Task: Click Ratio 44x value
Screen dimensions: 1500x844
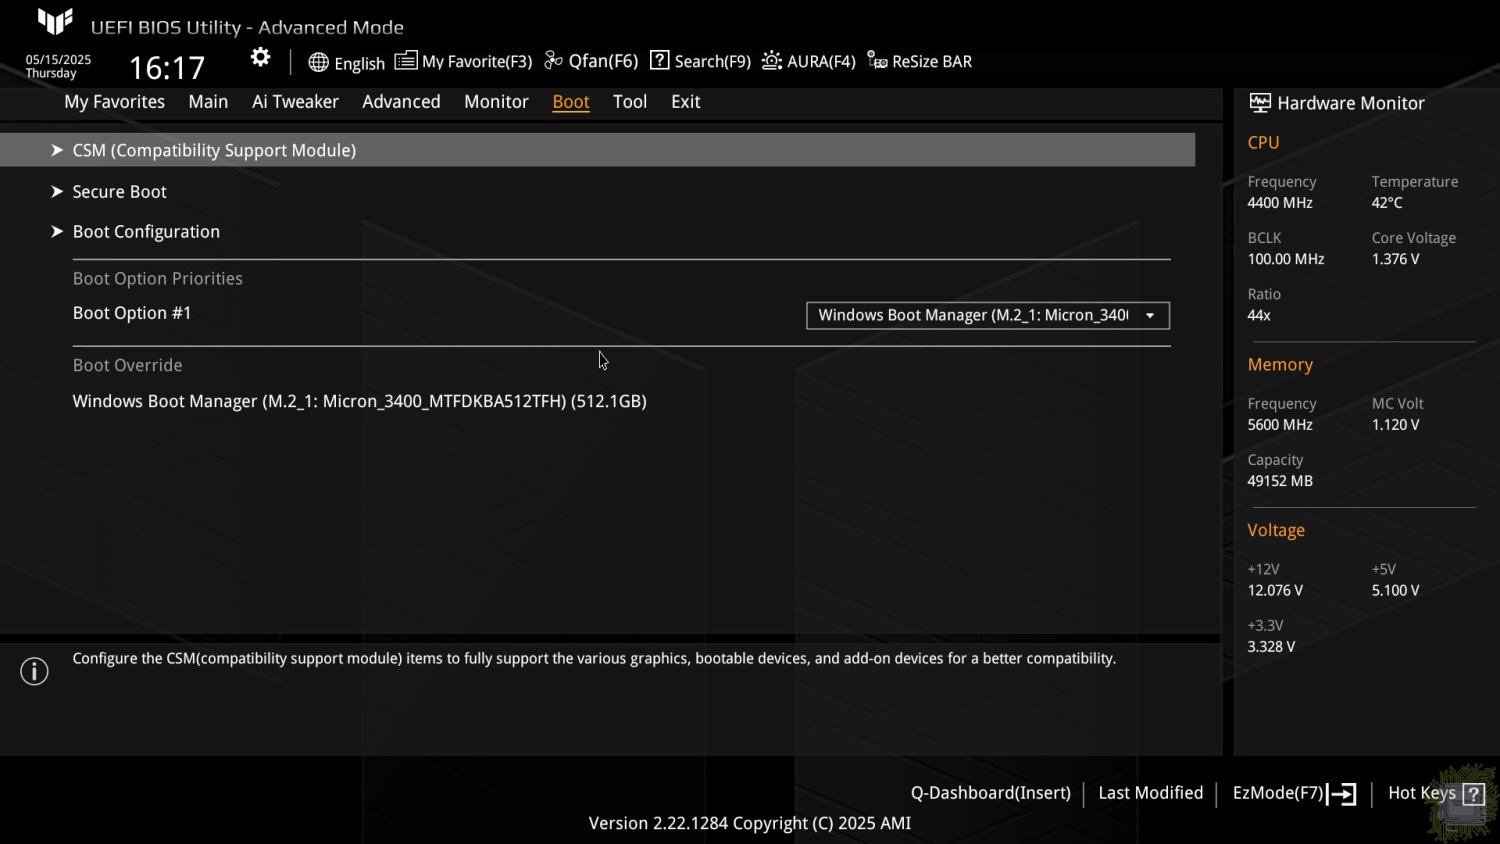Action: [1259, 316]
